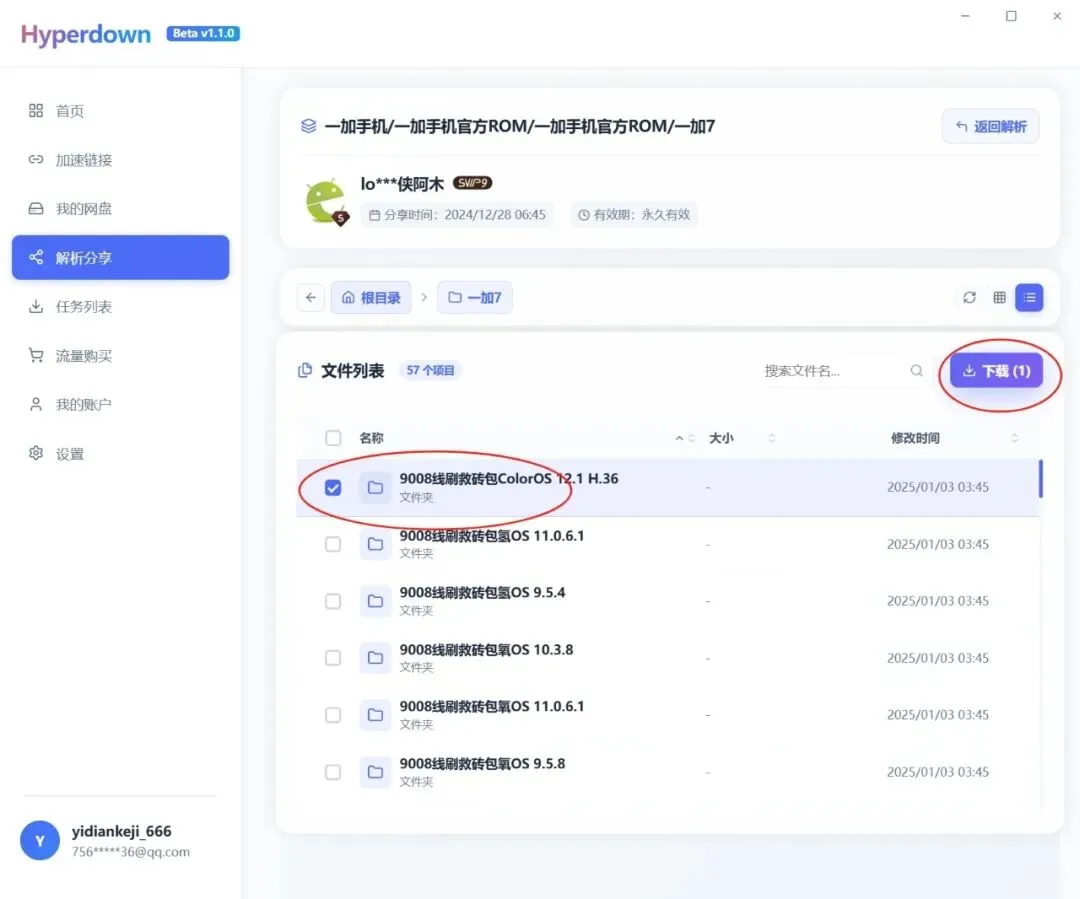
Task: Click folder icon of 氧OS 11.0.6.1
Action: coord(375,715)
